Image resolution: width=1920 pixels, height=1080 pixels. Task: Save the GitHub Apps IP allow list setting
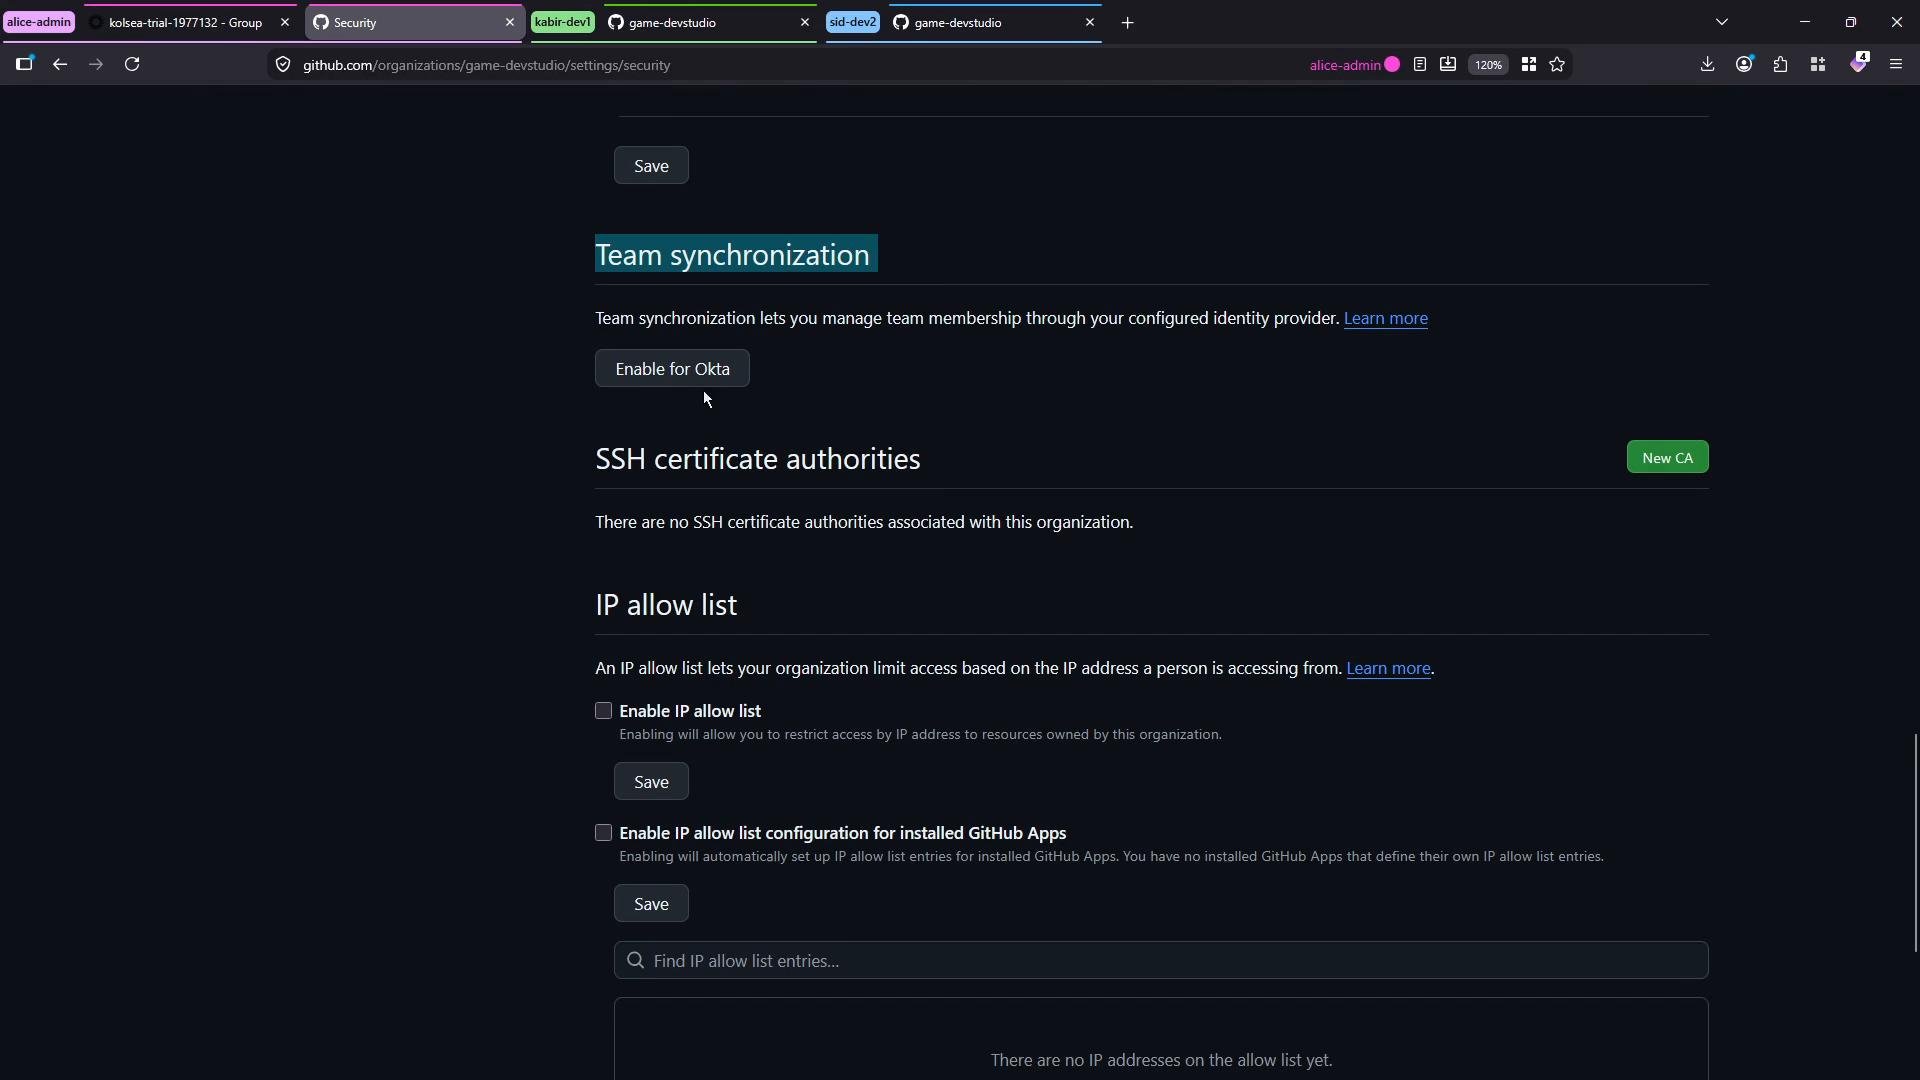click(651, 904)
